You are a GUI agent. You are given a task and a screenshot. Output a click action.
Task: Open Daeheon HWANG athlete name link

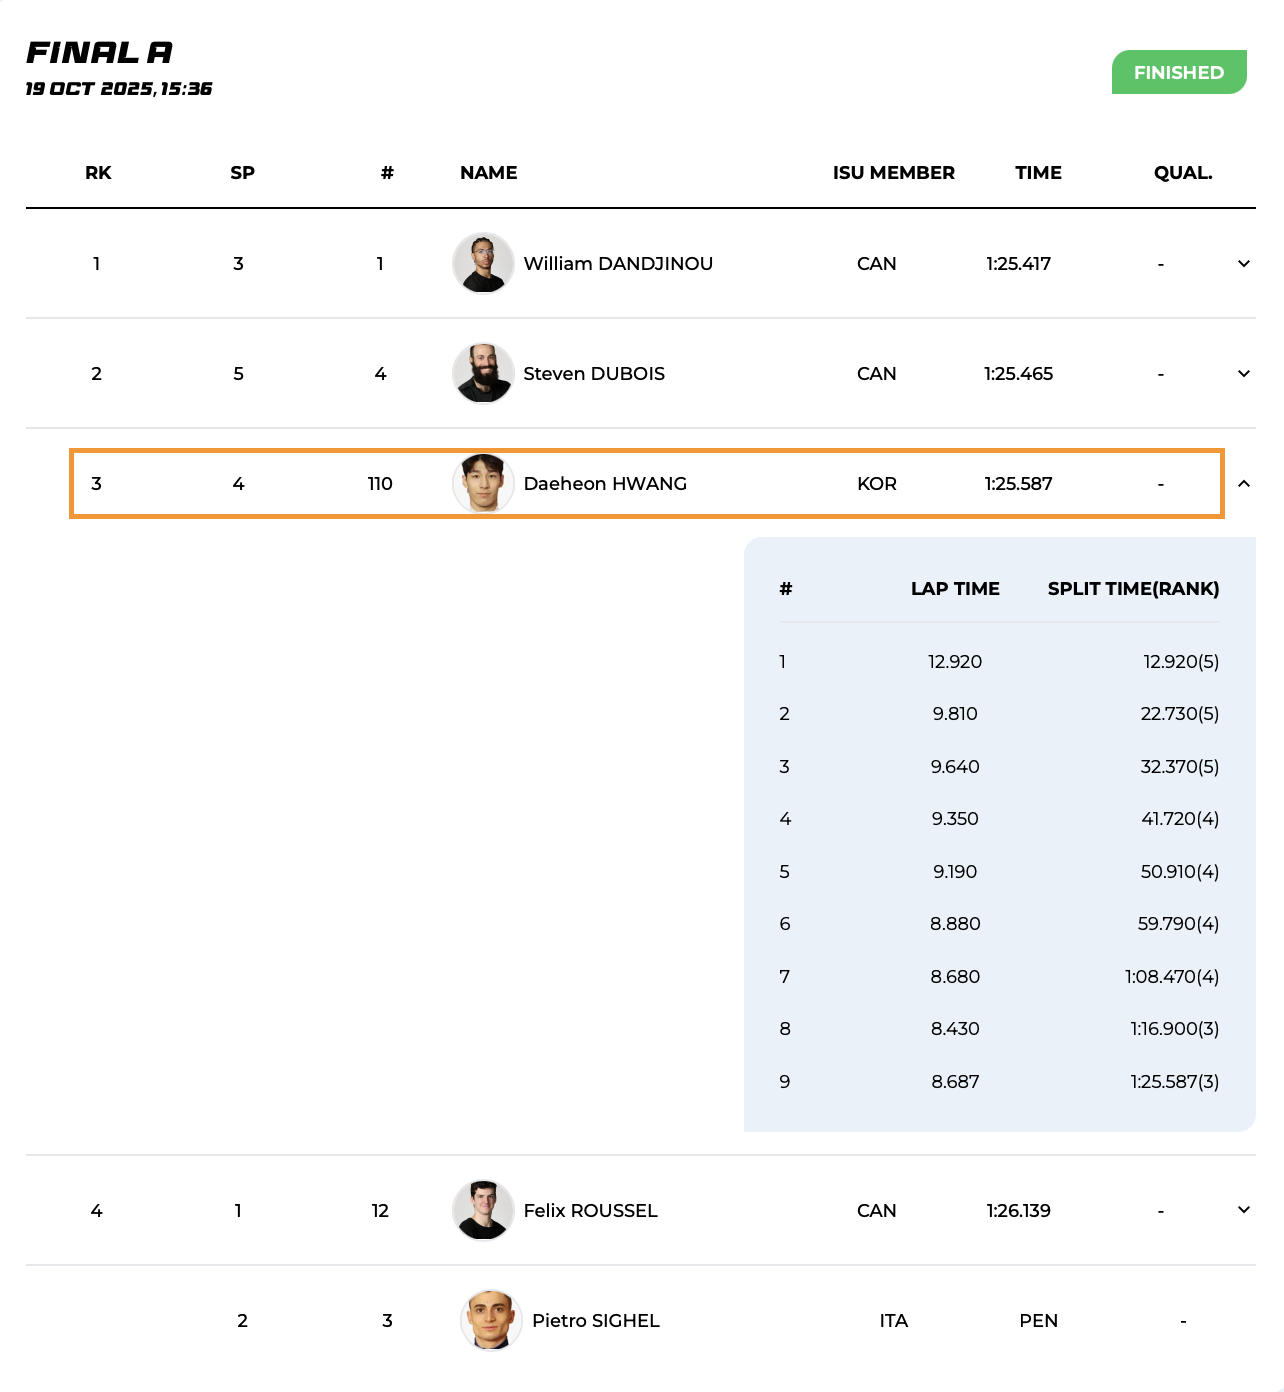point(605,484)
